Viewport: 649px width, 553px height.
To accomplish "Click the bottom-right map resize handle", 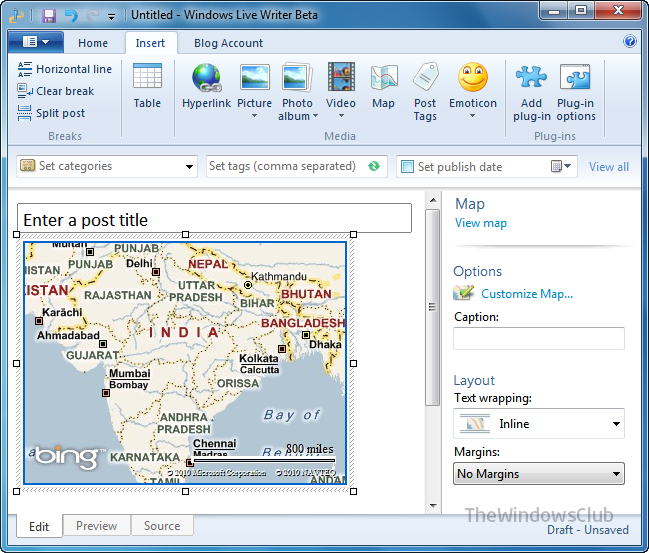I will (353, 491).
